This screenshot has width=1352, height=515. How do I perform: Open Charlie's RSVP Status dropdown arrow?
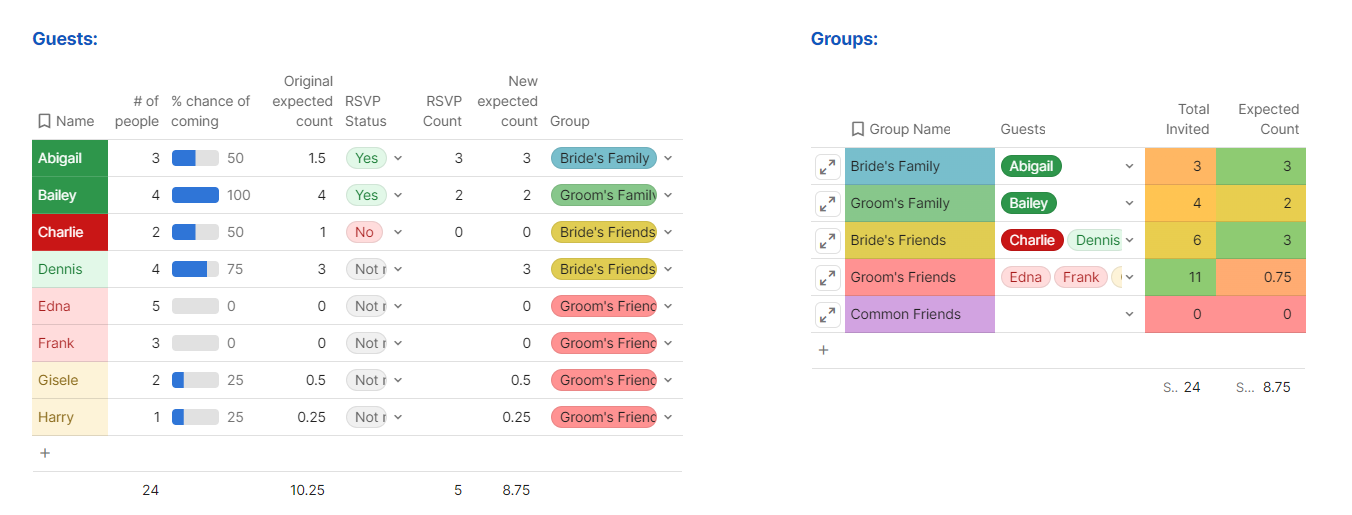pos(398,232)
